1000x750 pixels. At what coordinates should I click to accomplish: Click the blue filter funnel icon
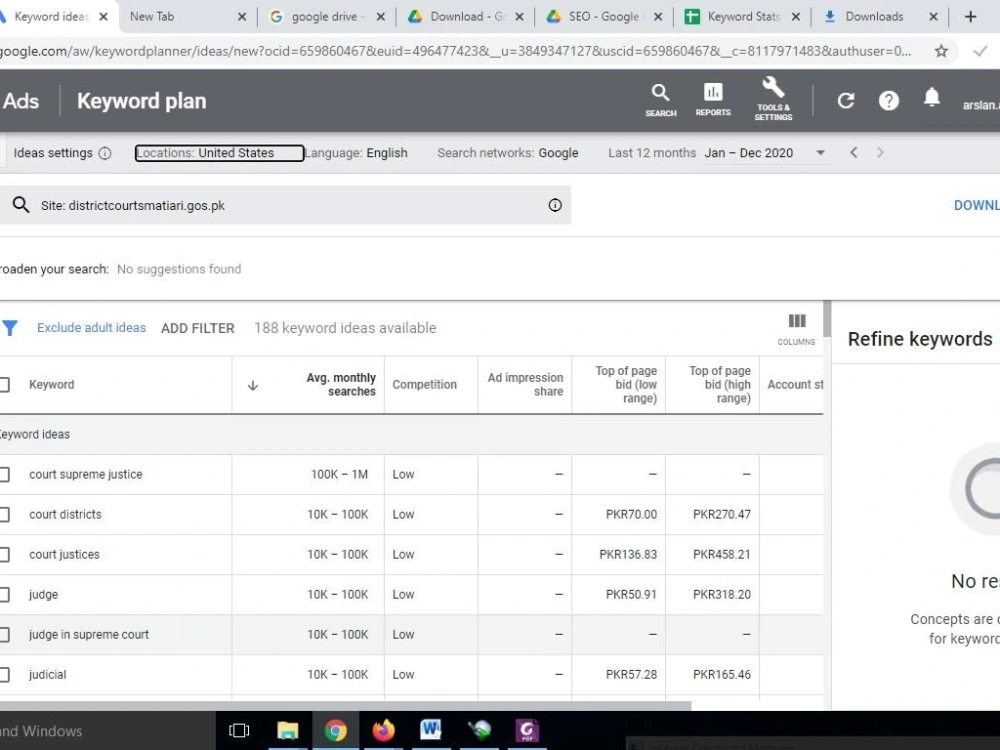10,328
